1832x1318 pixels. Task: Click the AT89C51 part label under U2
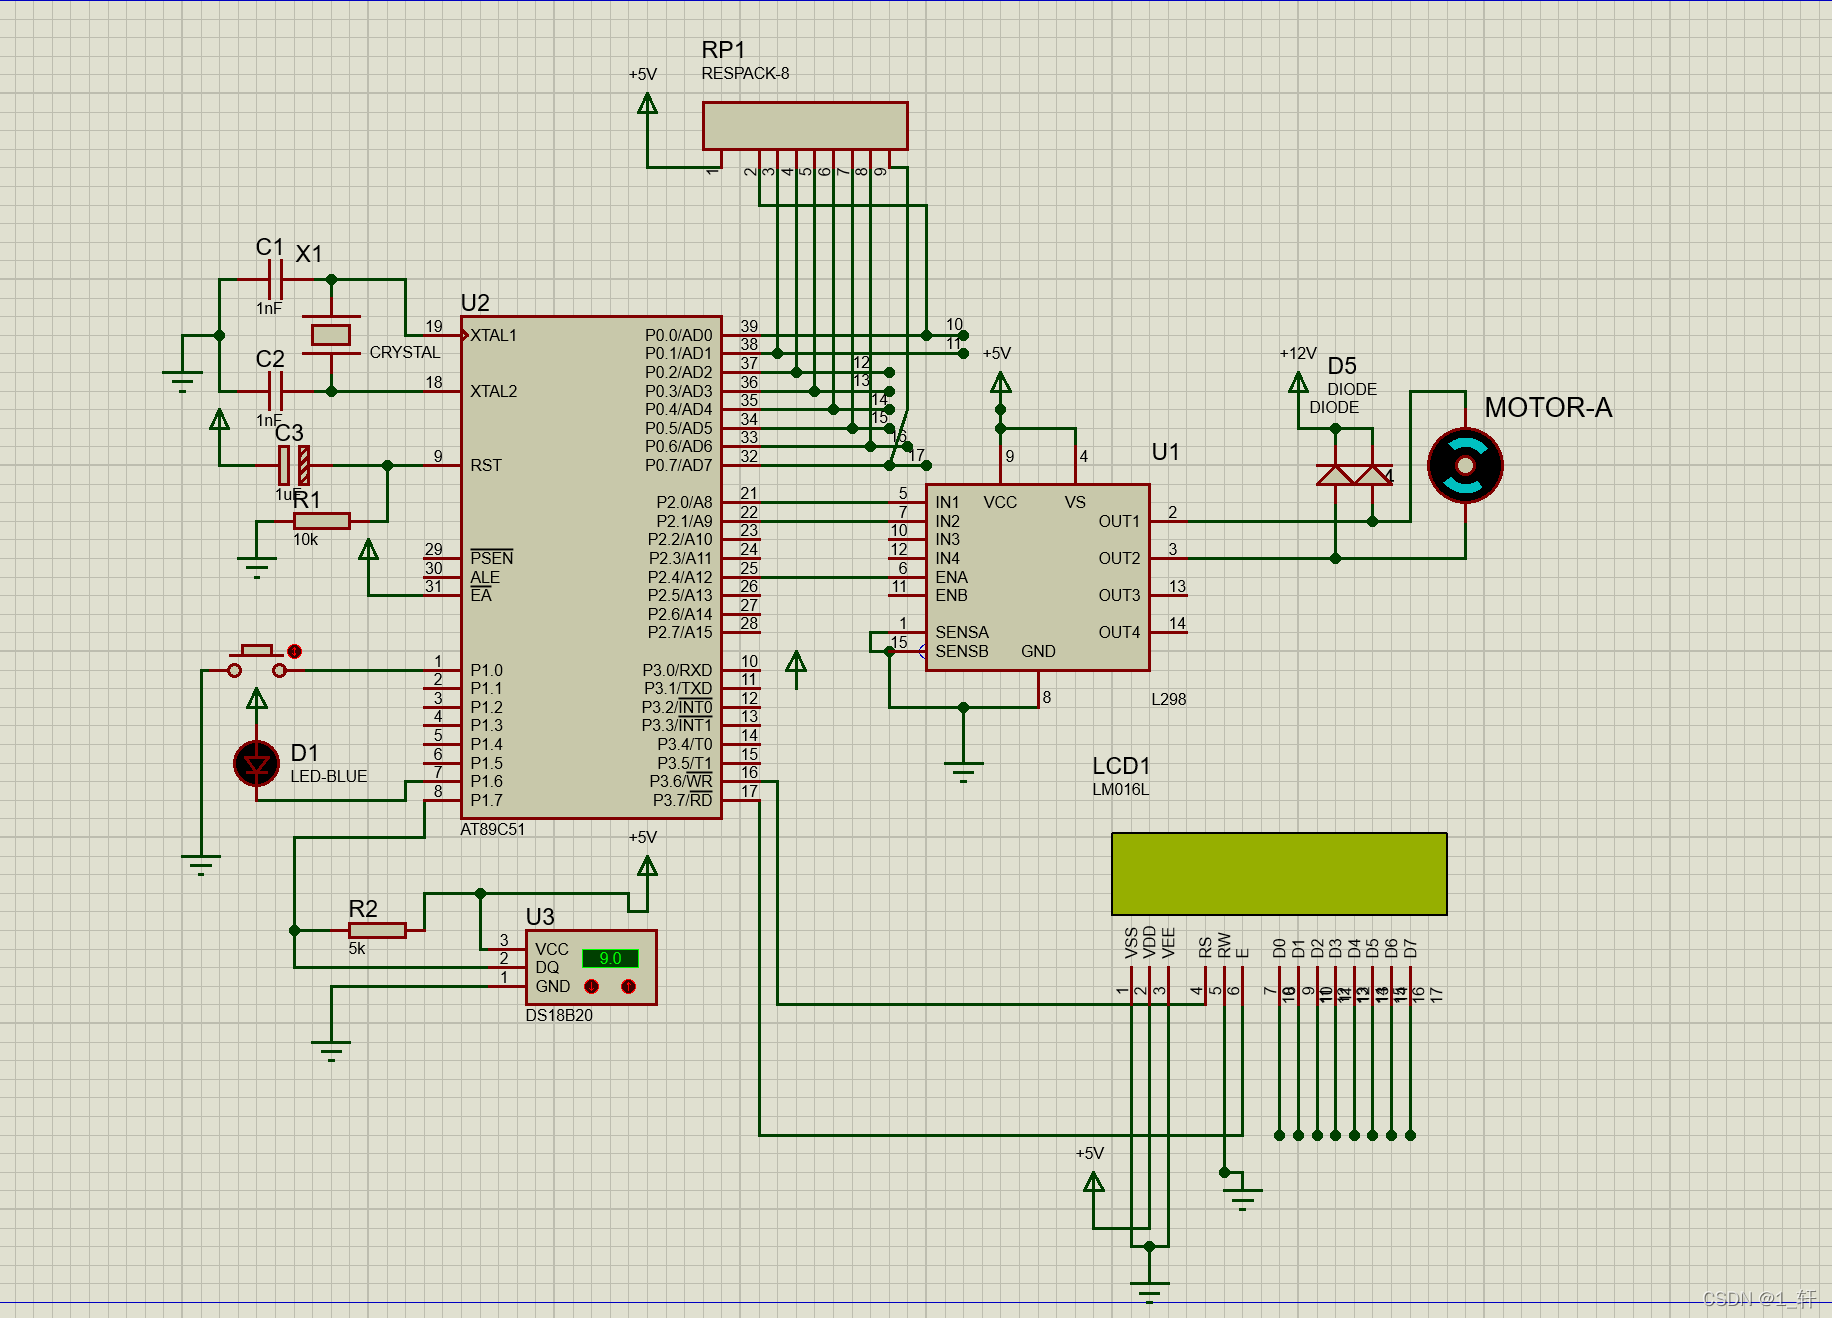(x=492, y=829)
